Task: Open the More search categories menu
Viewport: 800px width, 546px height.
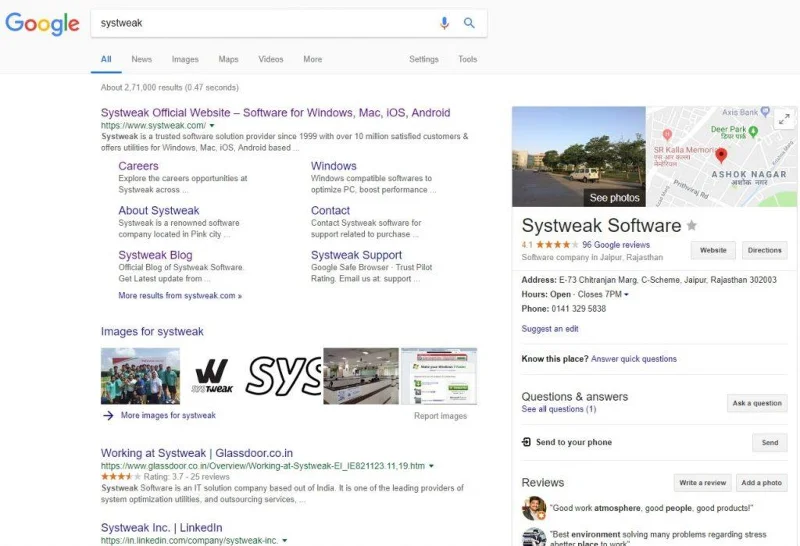Action: coord(313,59)
